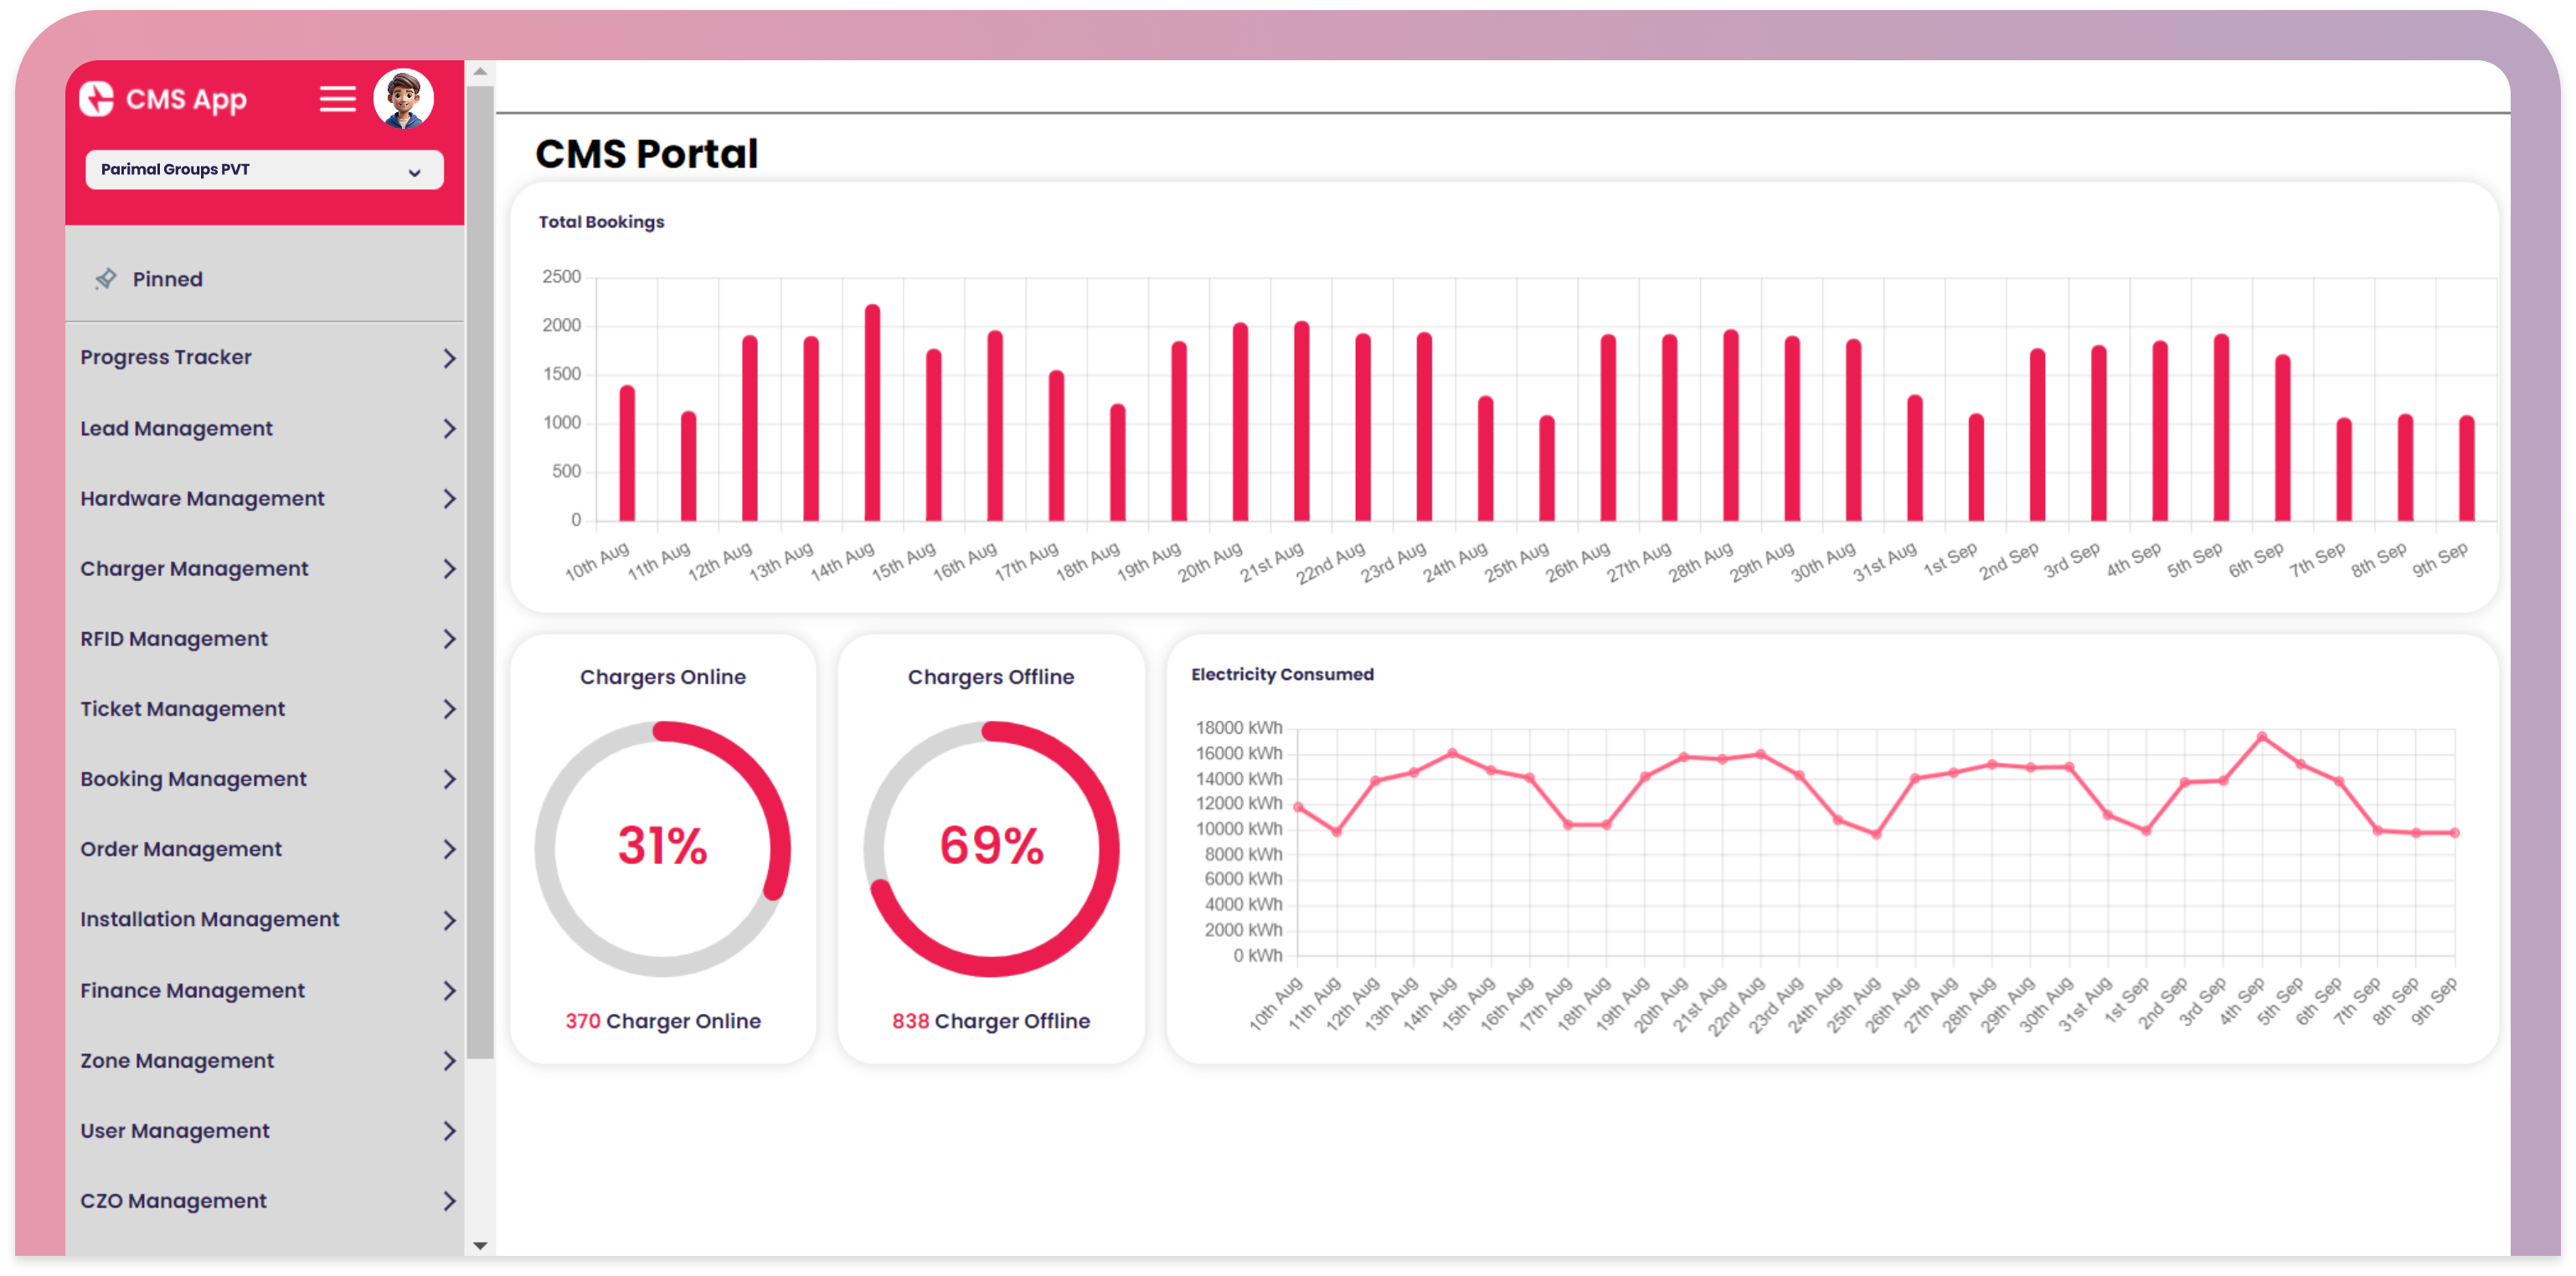Open User Management link

click(175, 1130)
